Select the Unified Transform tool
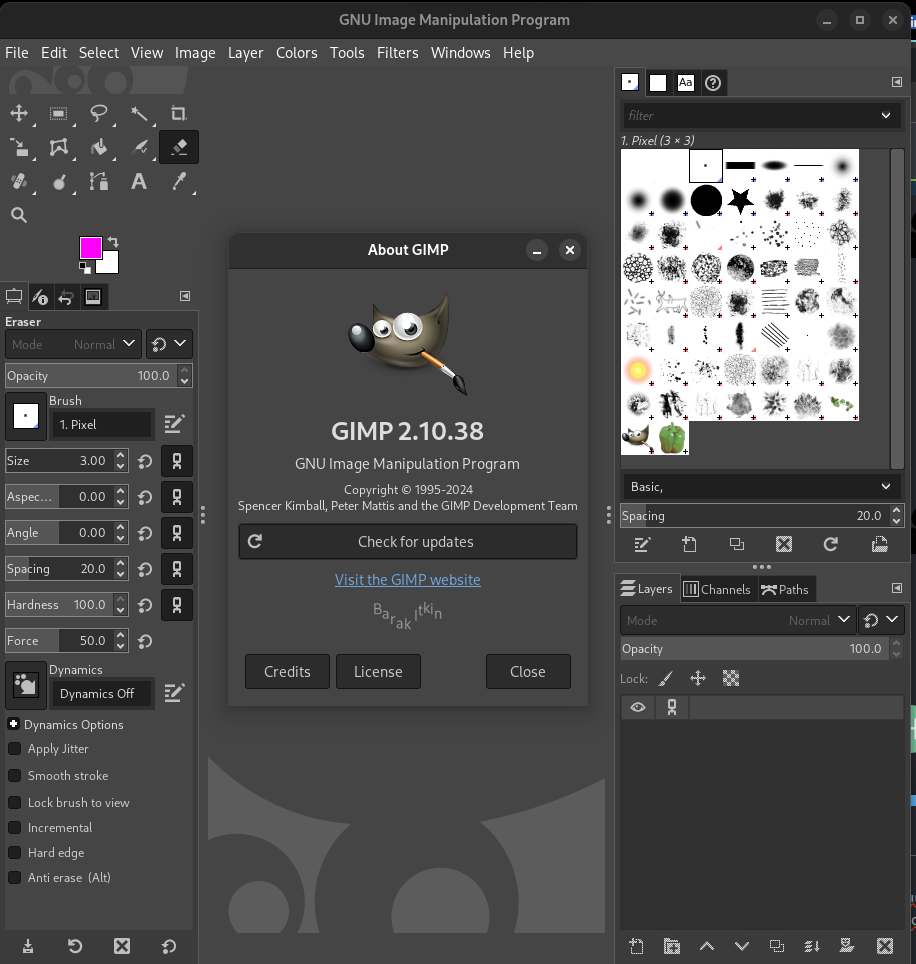Image resolution: width=916 pixels, height=964 pixels. (19, 147)
